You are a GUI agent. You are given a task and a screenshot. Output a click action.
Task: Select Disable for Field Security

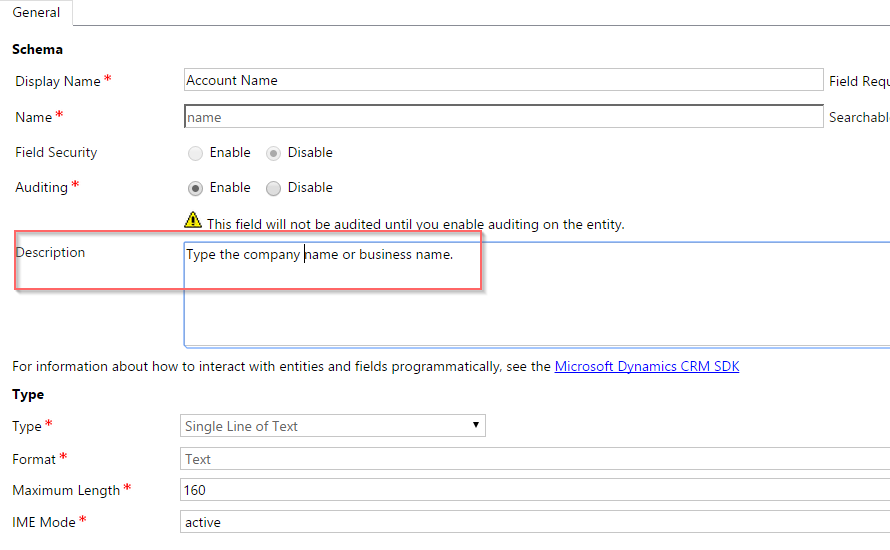[x=274, y=153]
